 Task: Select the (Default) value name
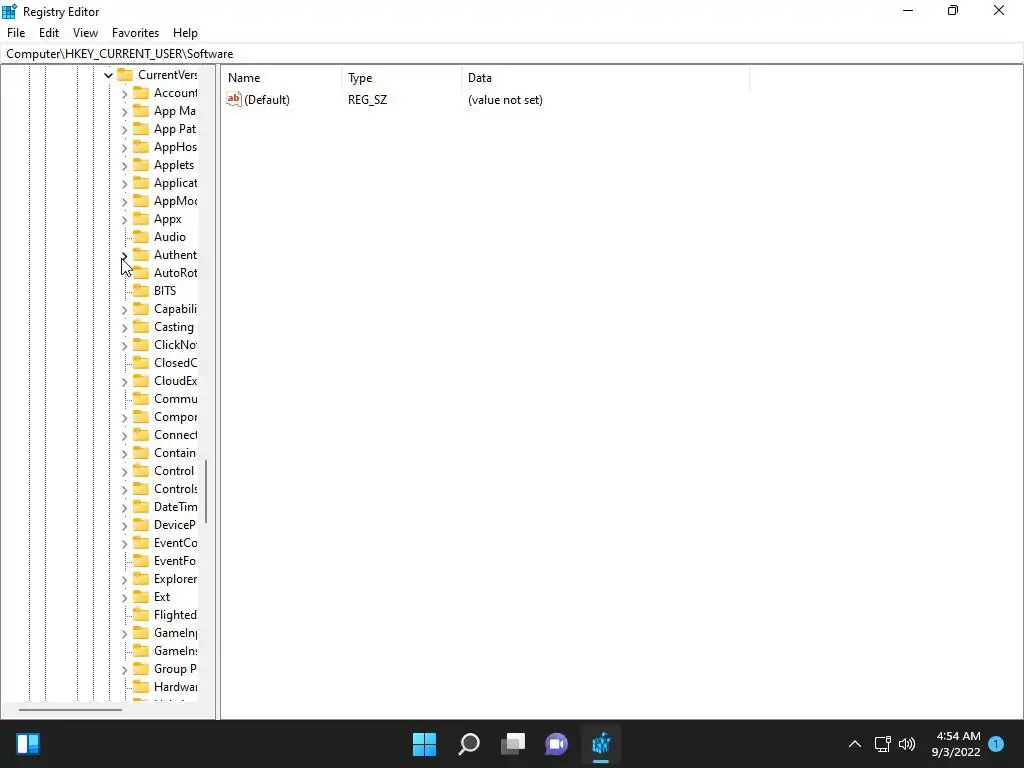pos(266,100)
